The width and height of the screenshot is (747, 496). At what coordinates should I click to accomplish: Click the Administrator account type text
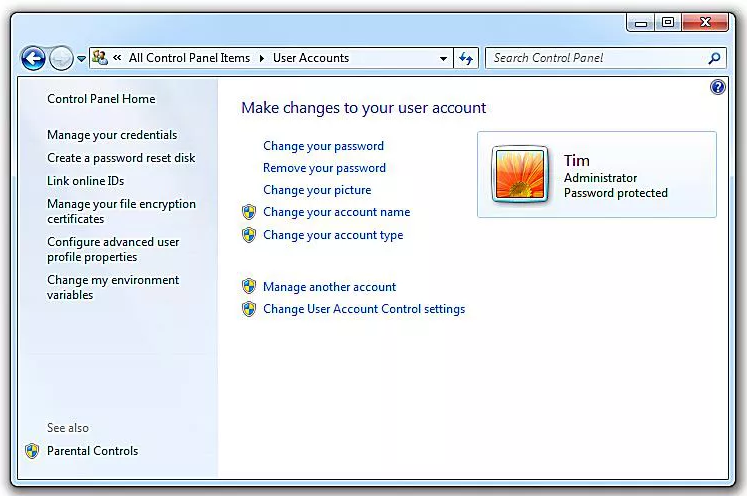coord(600,178)
